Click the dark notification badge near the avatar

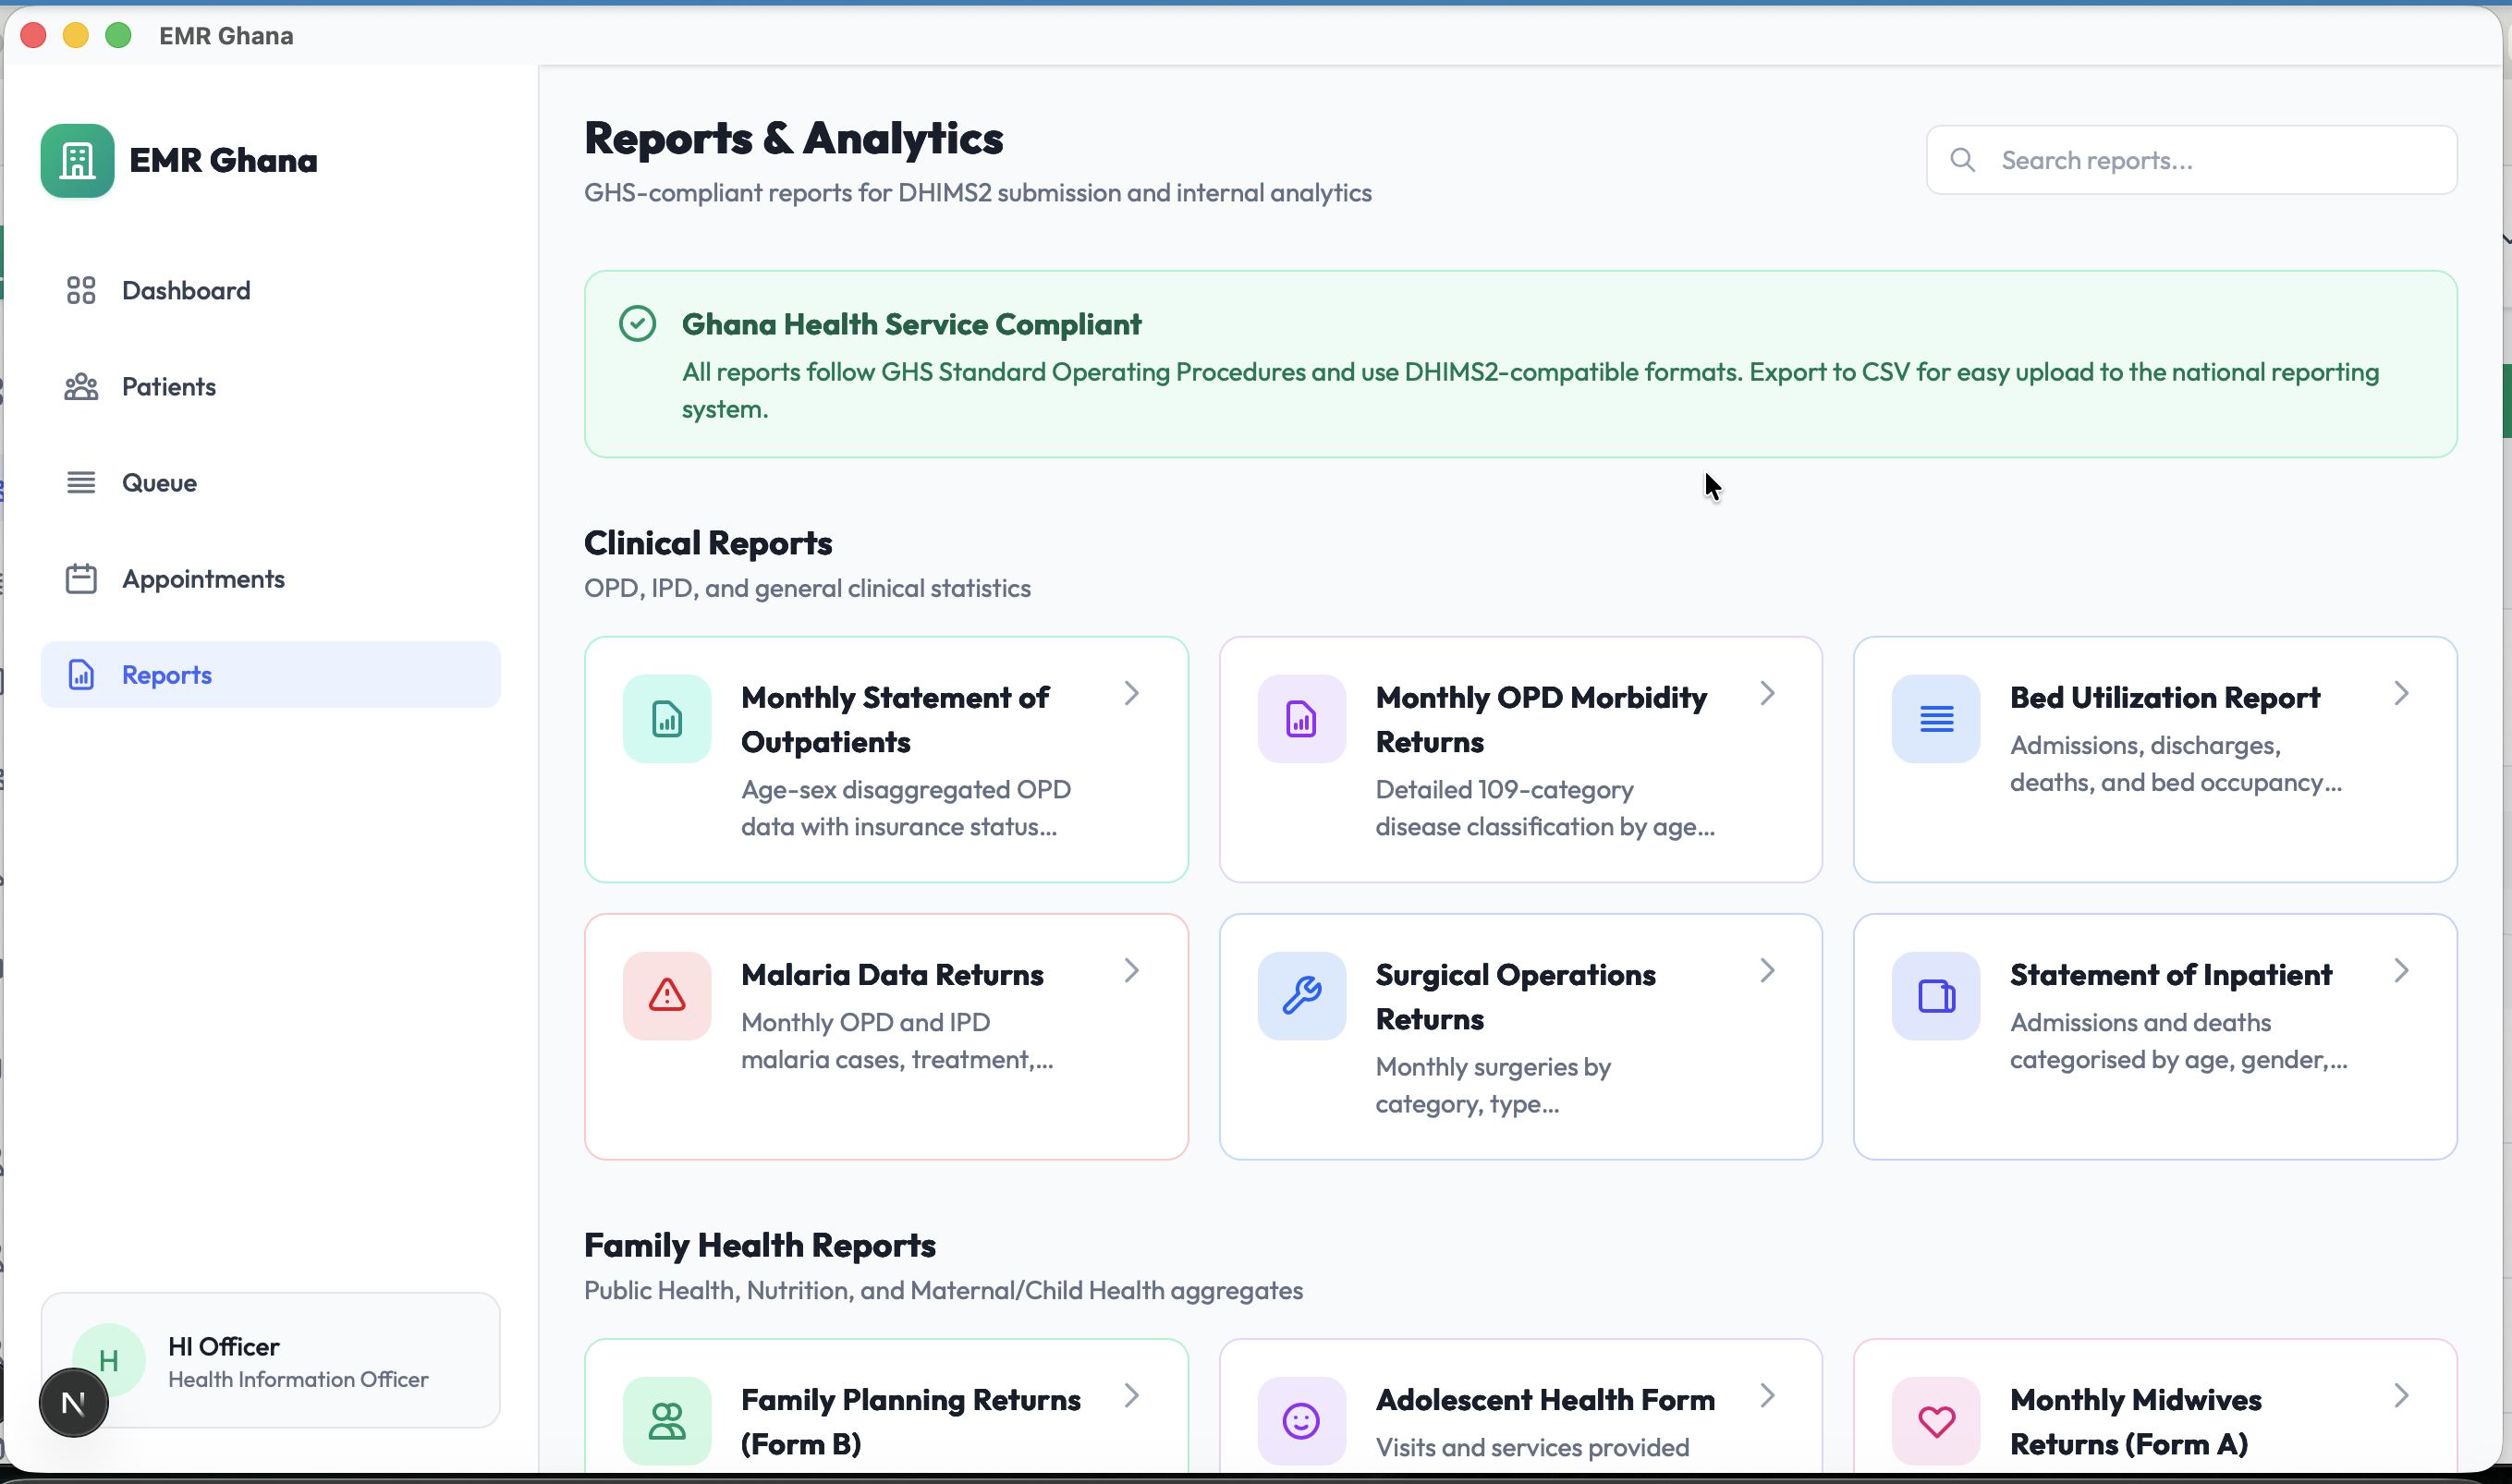[73, 1401]
